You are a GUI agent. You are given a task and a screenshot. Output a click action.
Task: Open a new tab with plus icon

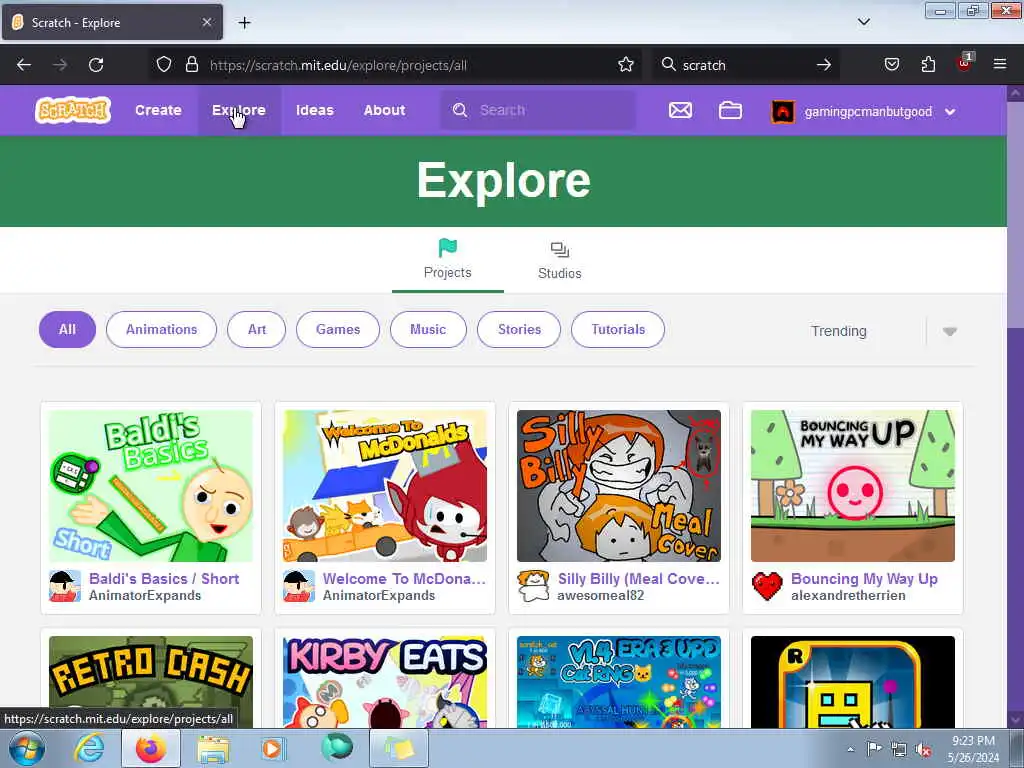[244, 23]
